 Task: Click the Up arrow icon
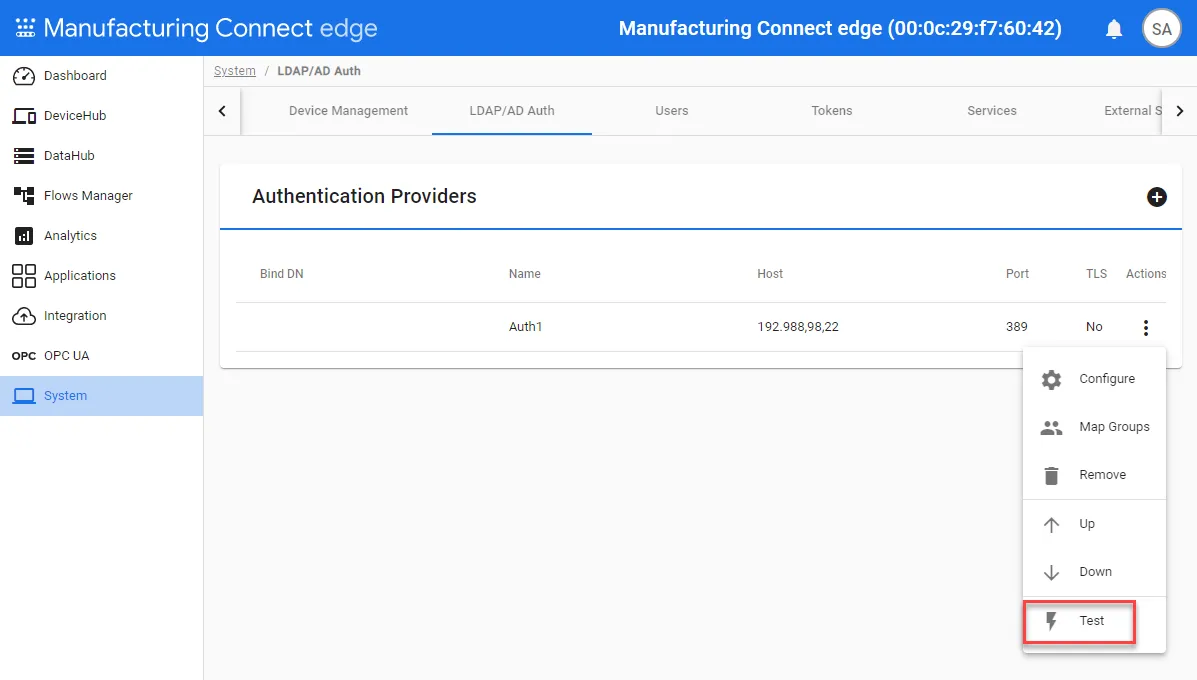click(x=1051, y=524)
